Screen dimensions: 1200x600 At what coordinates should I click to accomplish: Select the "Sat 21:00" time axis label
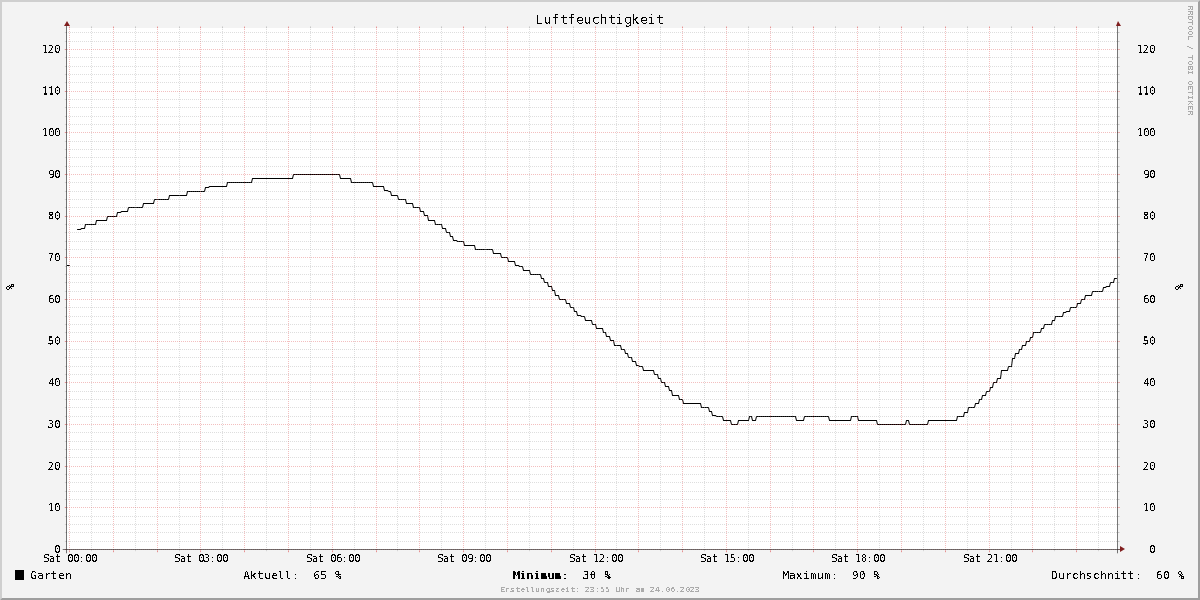990,558
